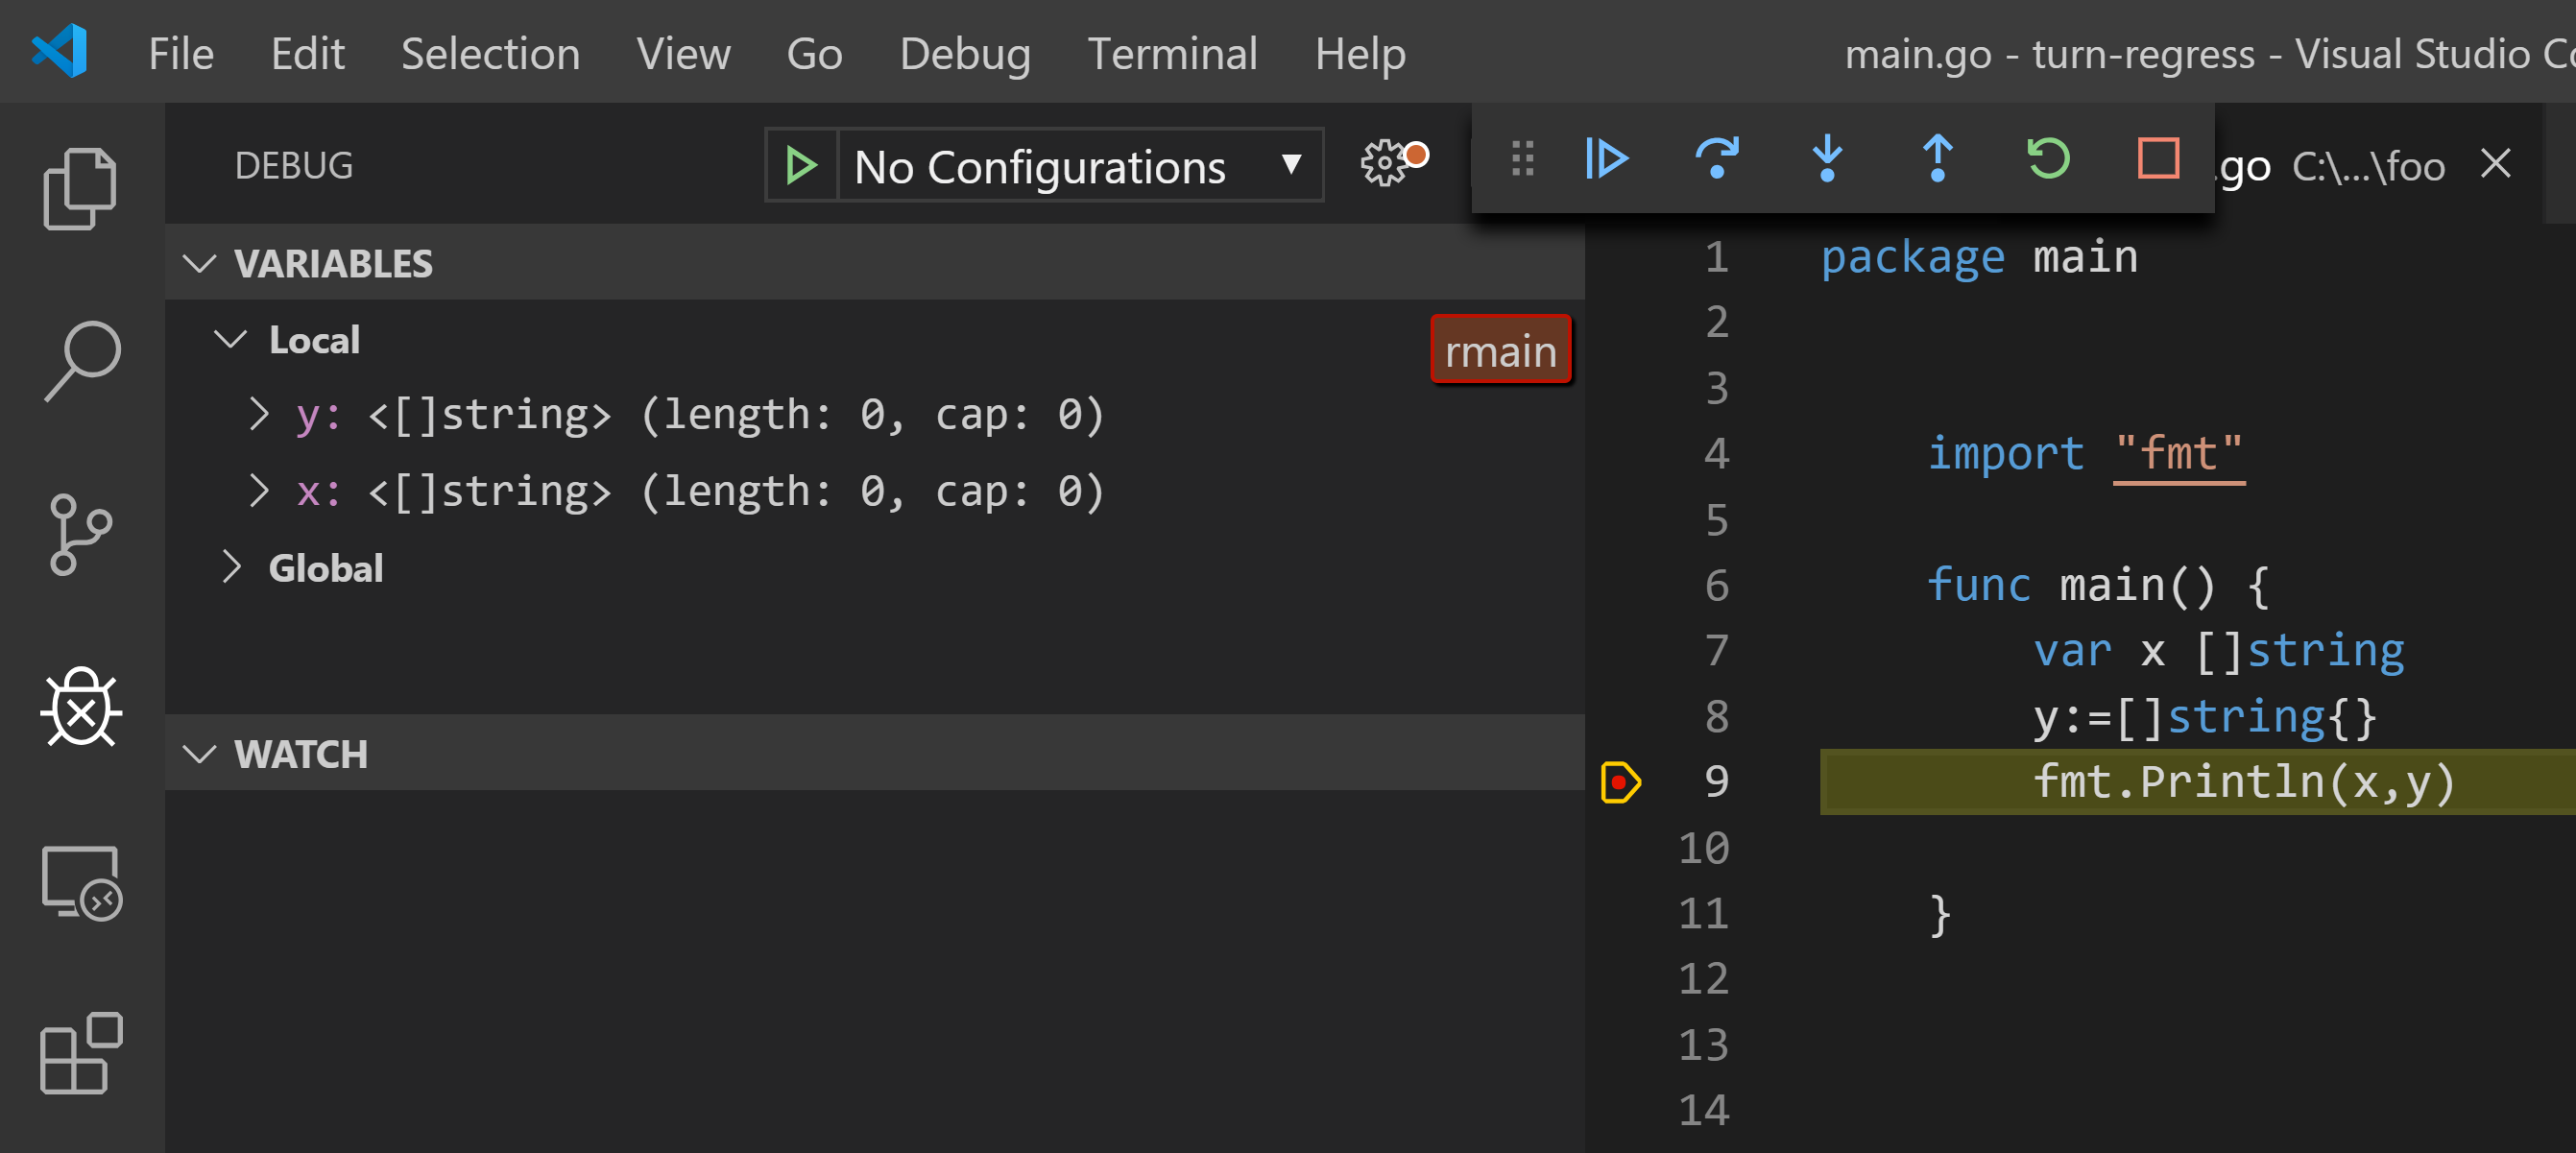
Task: Open the Debug menu
Action: pyautogui.click(x=964, y=53)
